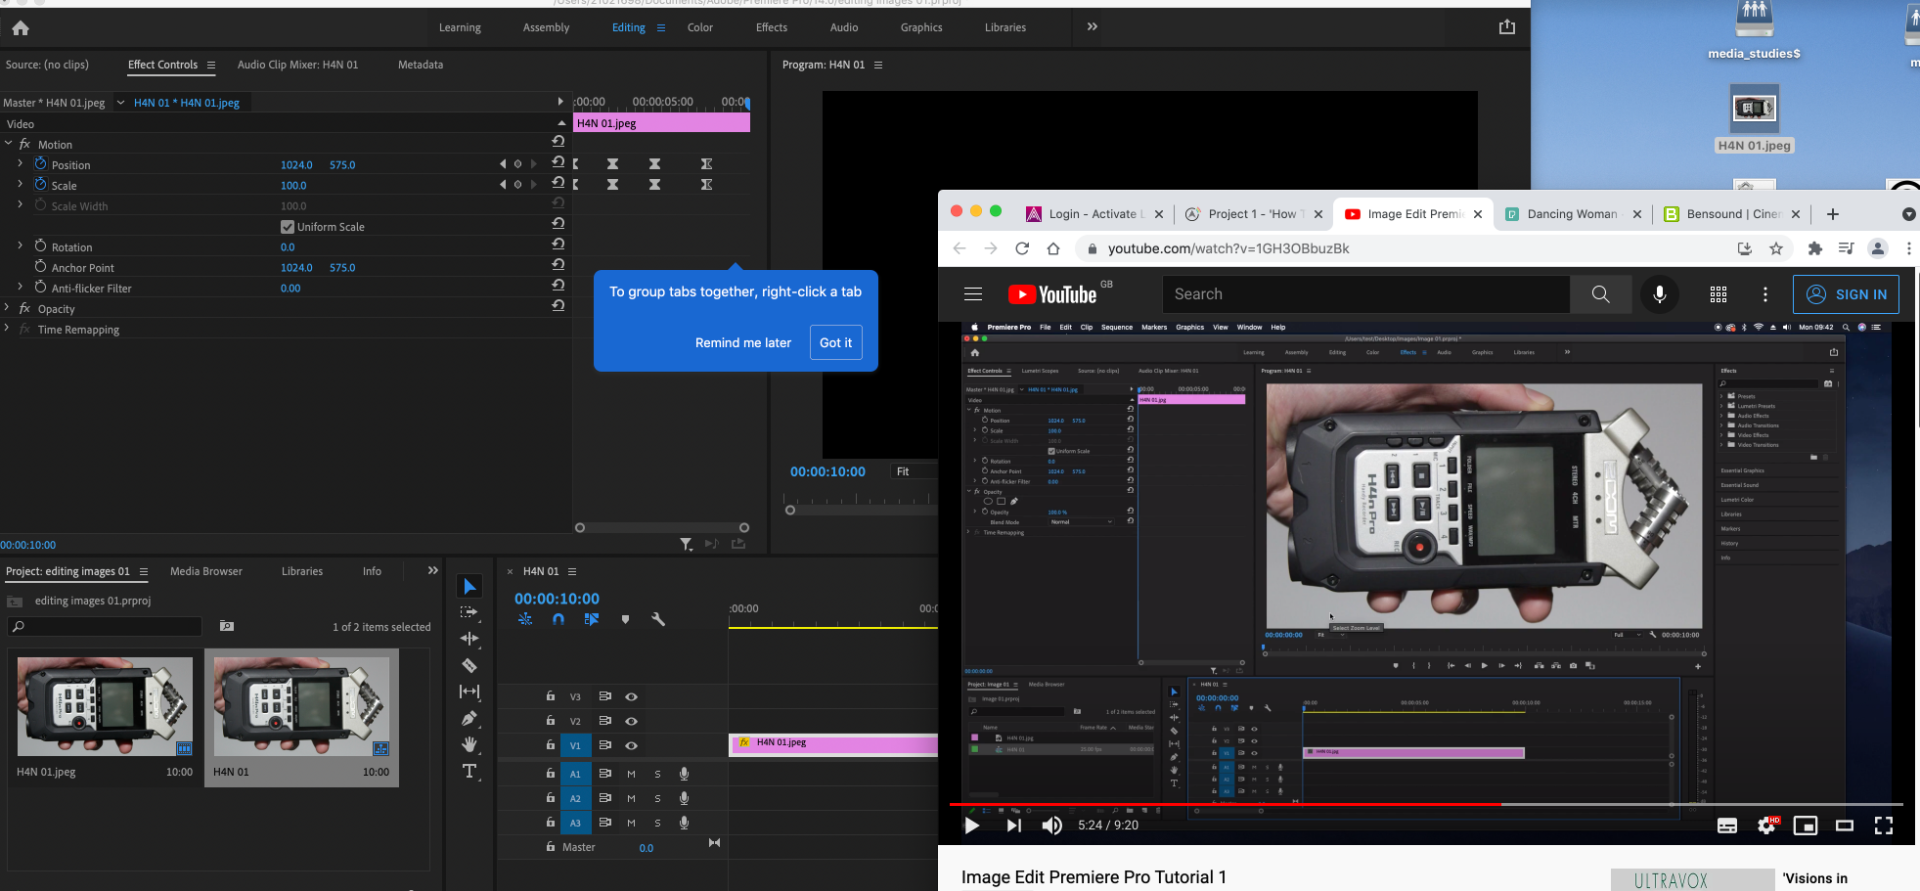The image size is (1920, 891).
Task: Play the YouTube video
Action: pyautogui.click(x=971, y=825)
